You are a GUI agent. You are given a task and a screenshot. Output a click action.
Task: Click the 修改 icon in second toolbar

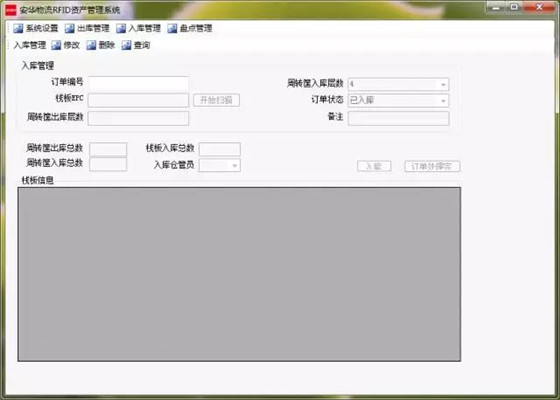pos(56,45)
